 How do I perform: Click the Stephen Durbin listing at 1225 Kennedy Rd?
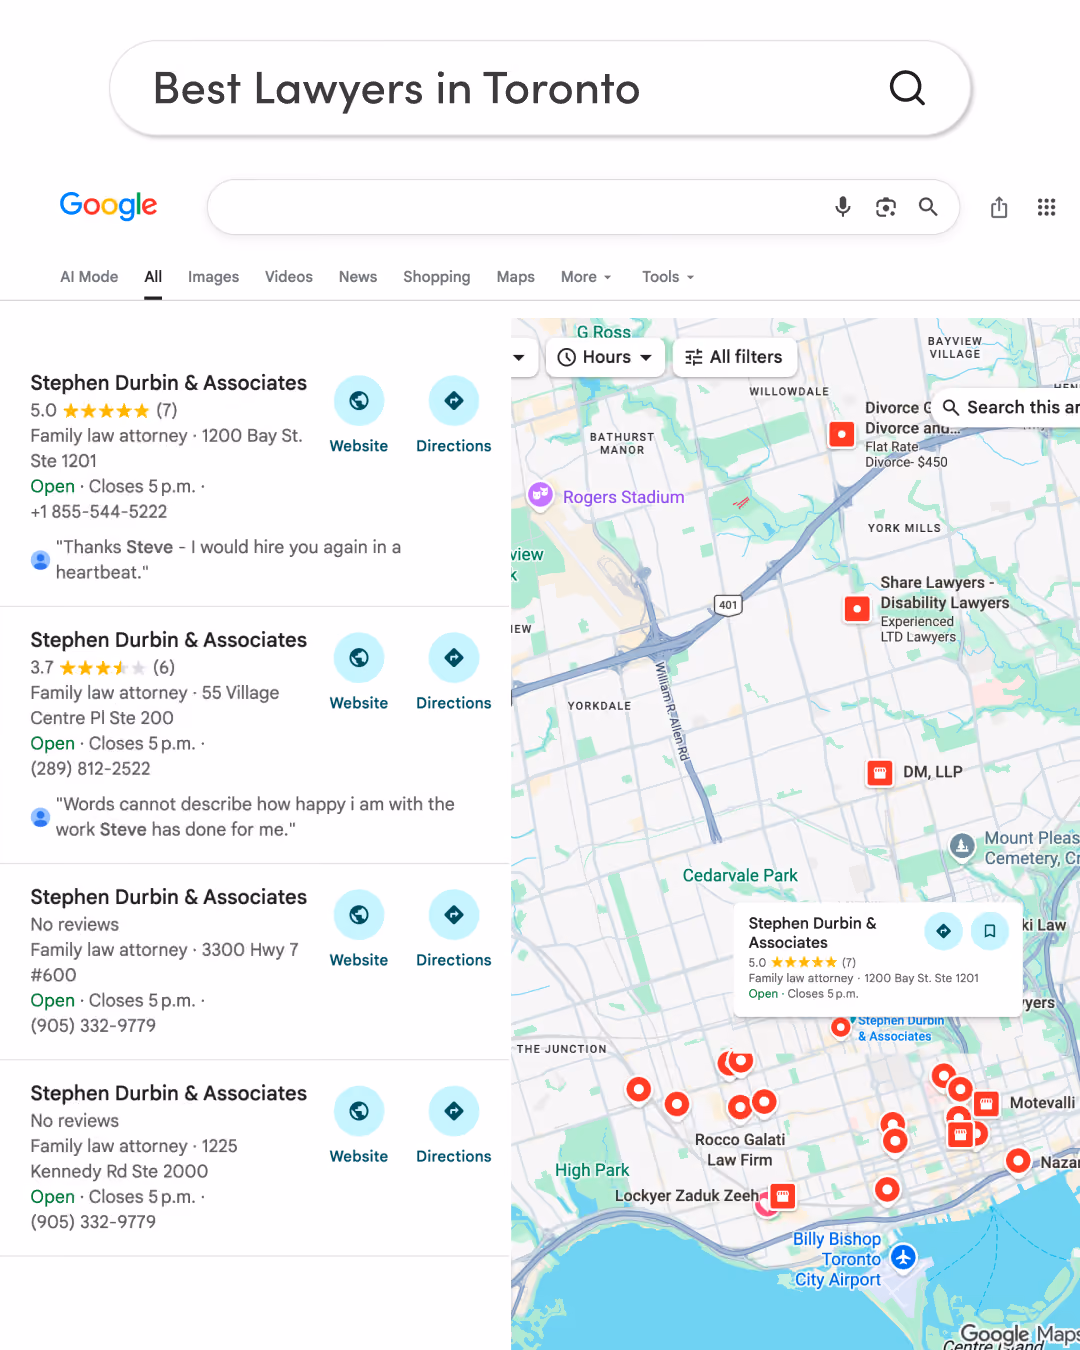coord(168,1093)
